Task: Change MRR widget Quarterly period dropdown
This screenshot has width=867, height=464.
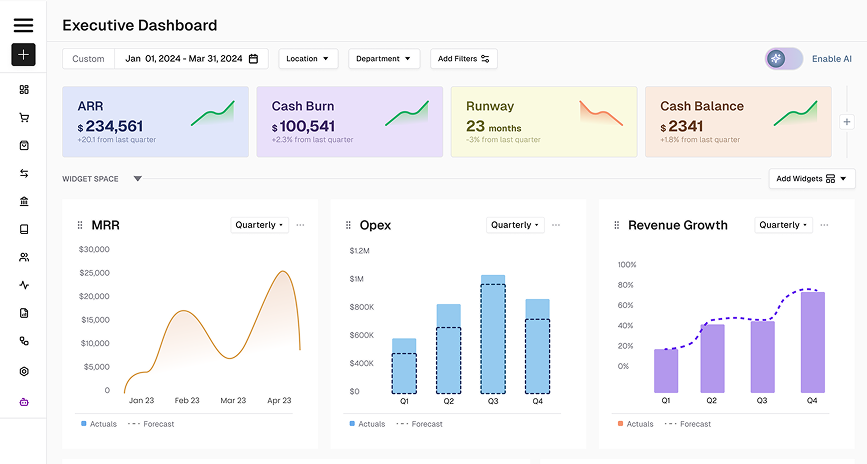Action: (x=260, y=225)
